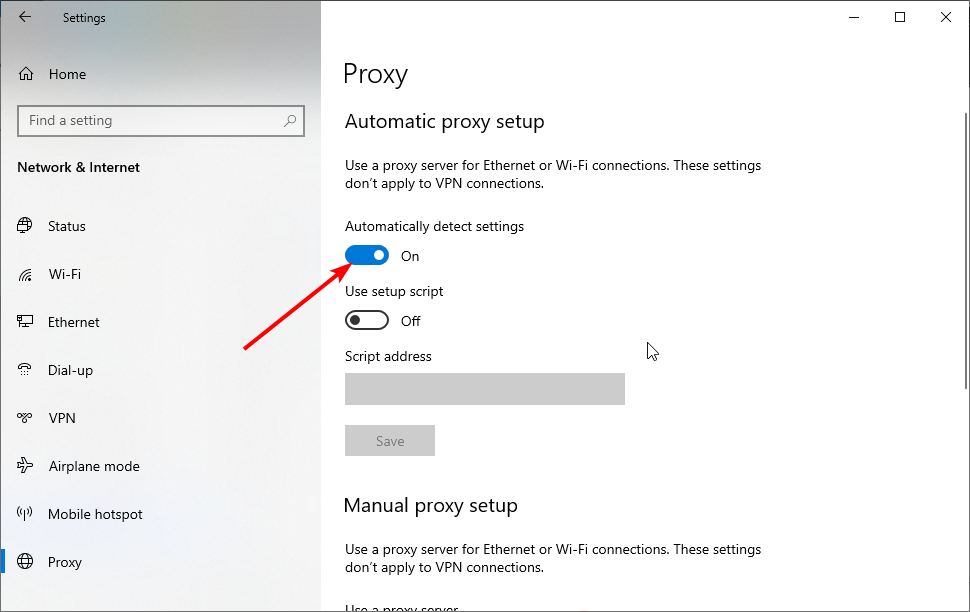
Task: Click the Status globe icon
Action: click(x=25, y=225)
